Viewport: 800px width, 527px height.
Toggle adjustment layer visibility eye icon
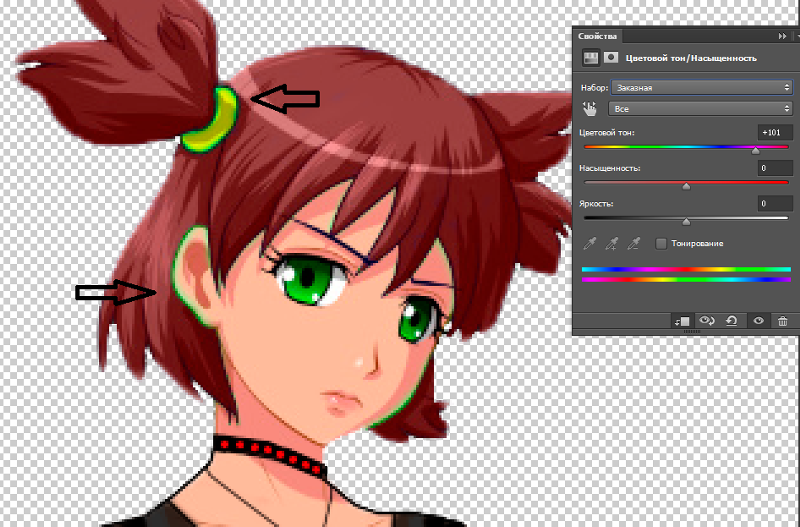[x=758, y=321]
